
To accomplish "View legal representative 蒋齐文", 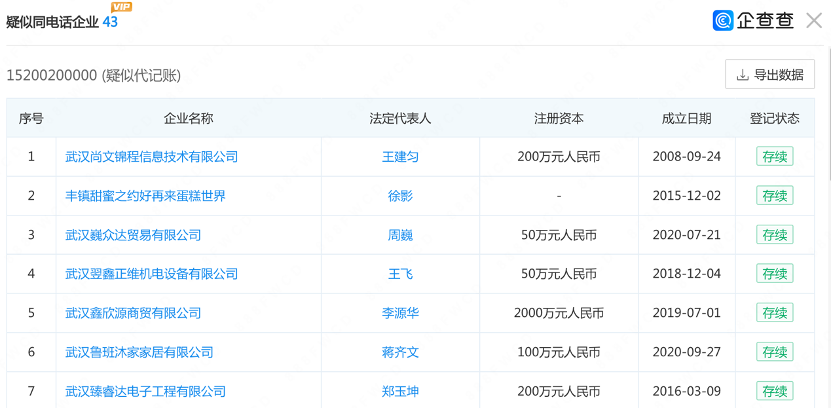I will [x=401, y=352].
